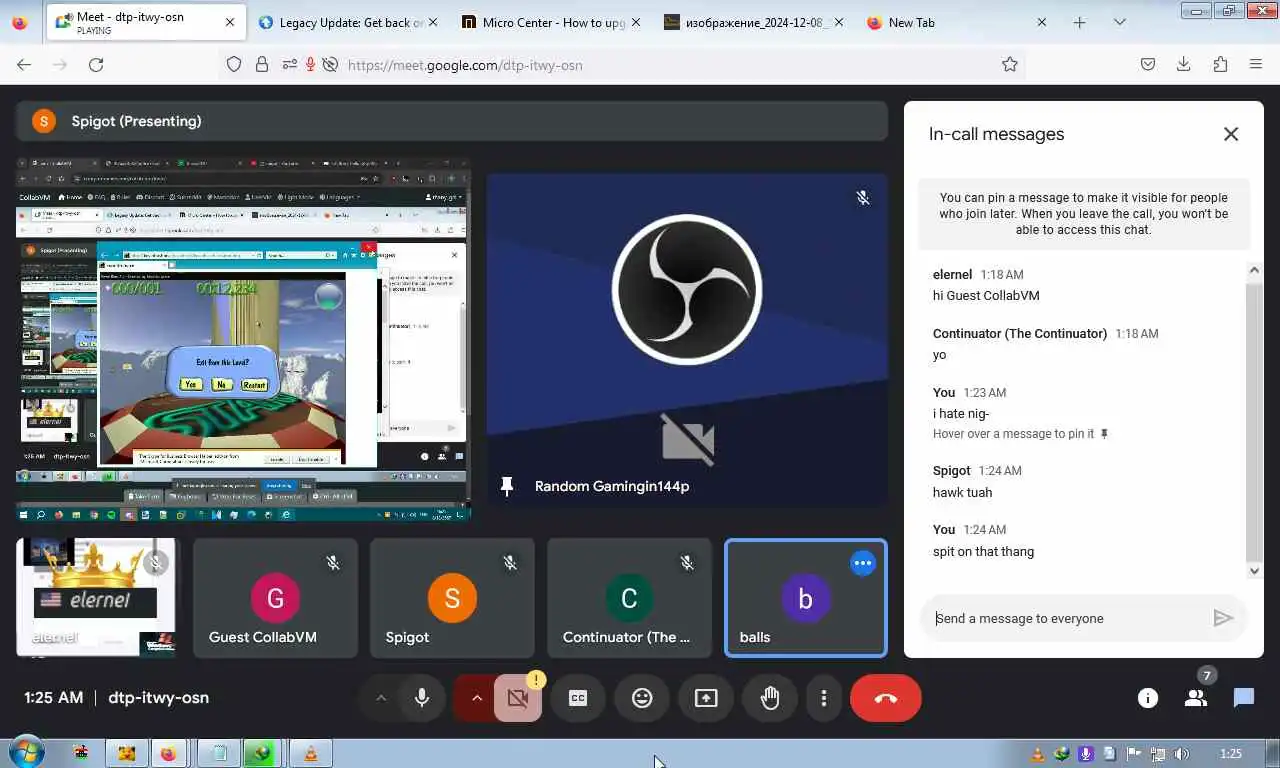This screenshot has width=1280, height=768.
Task: Switch to the Legacy Update browser tab
Action: [348, 22]
